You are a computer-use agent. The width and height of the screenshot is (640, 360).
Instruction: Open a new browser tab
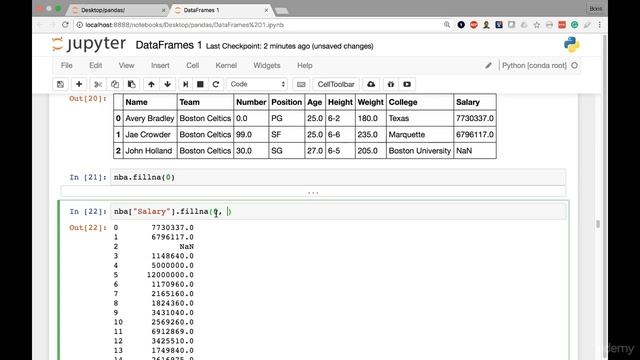282,11
